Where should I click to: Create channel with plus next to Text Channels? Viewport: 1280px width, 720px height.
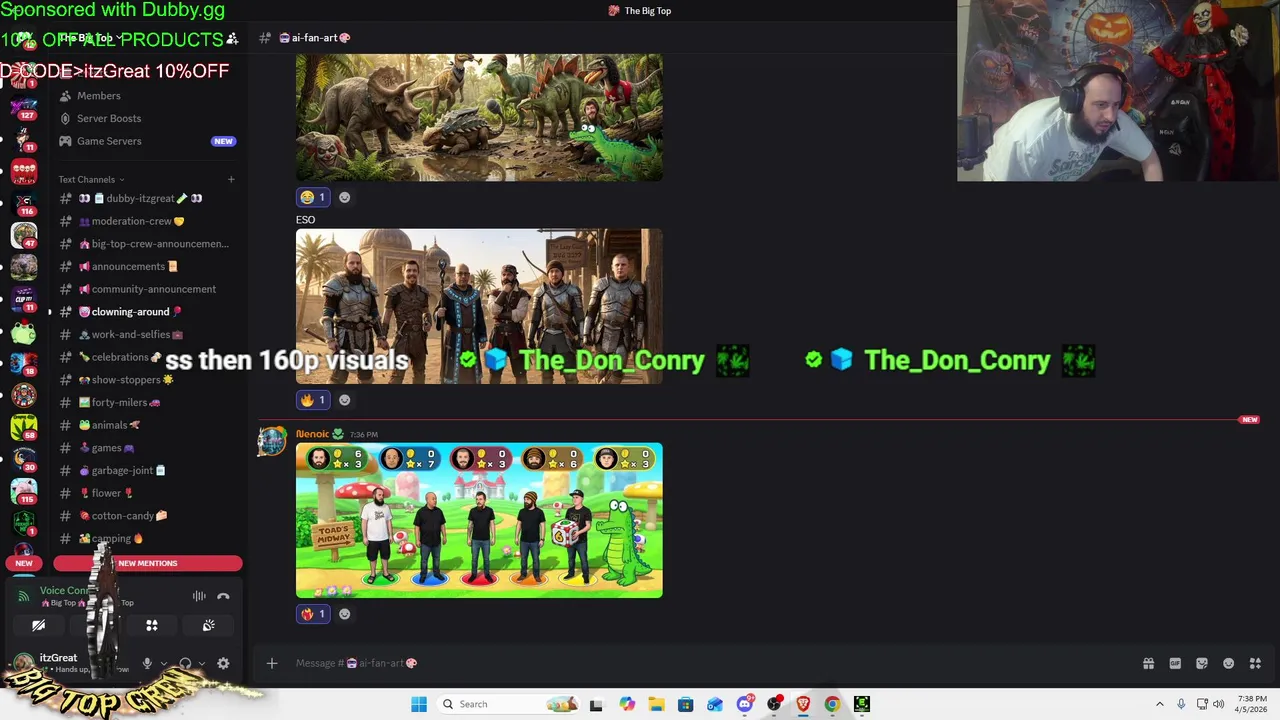pyautogui.click(x=231, y=180)
